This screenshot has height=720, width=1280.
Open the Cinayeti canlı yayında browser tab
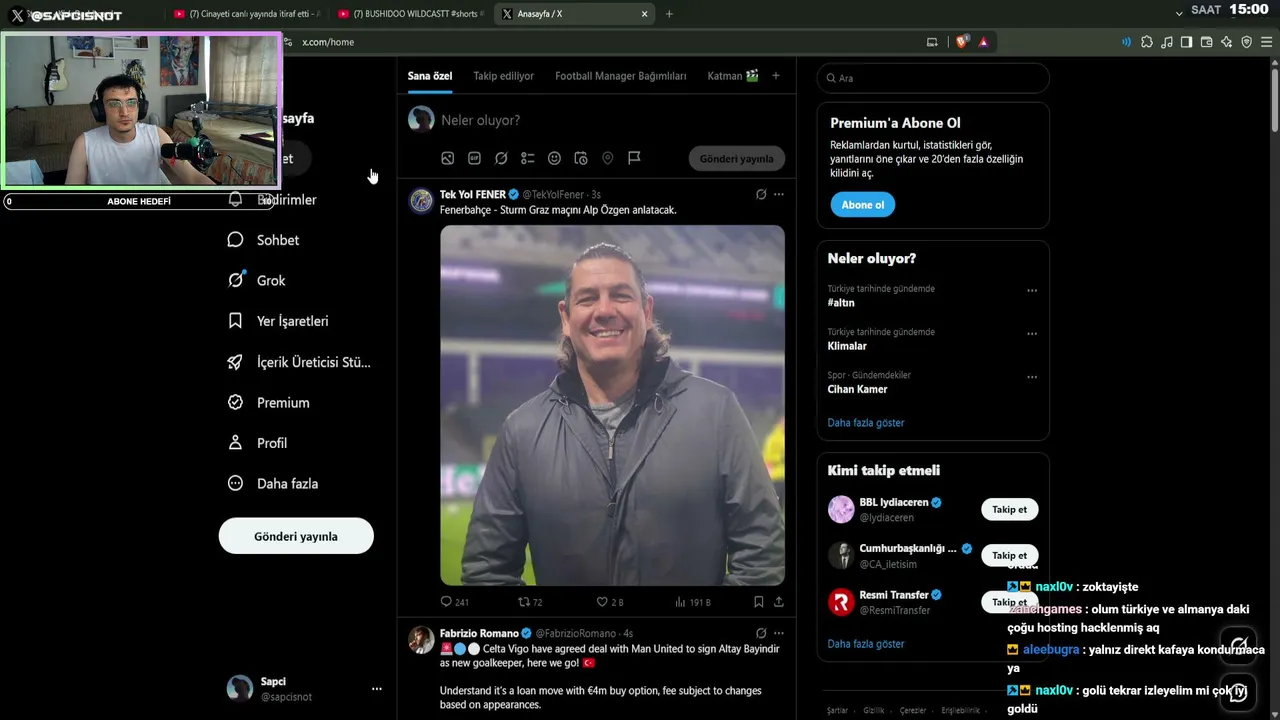pyautogui.click(x=247, y=14)
